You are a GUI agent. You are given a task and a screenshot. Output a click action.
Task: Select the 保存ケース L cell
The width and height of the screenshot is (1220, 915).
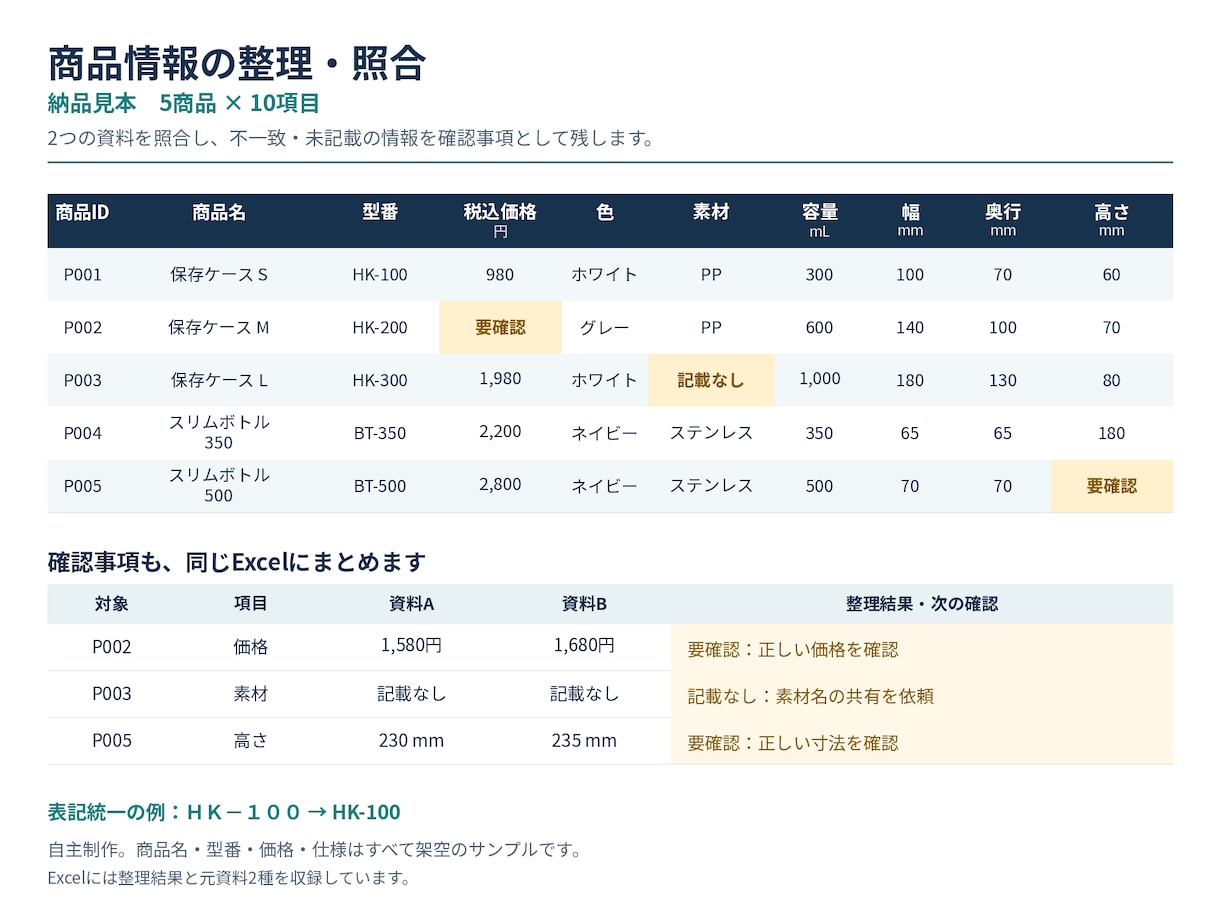click(x=219, y=381)
